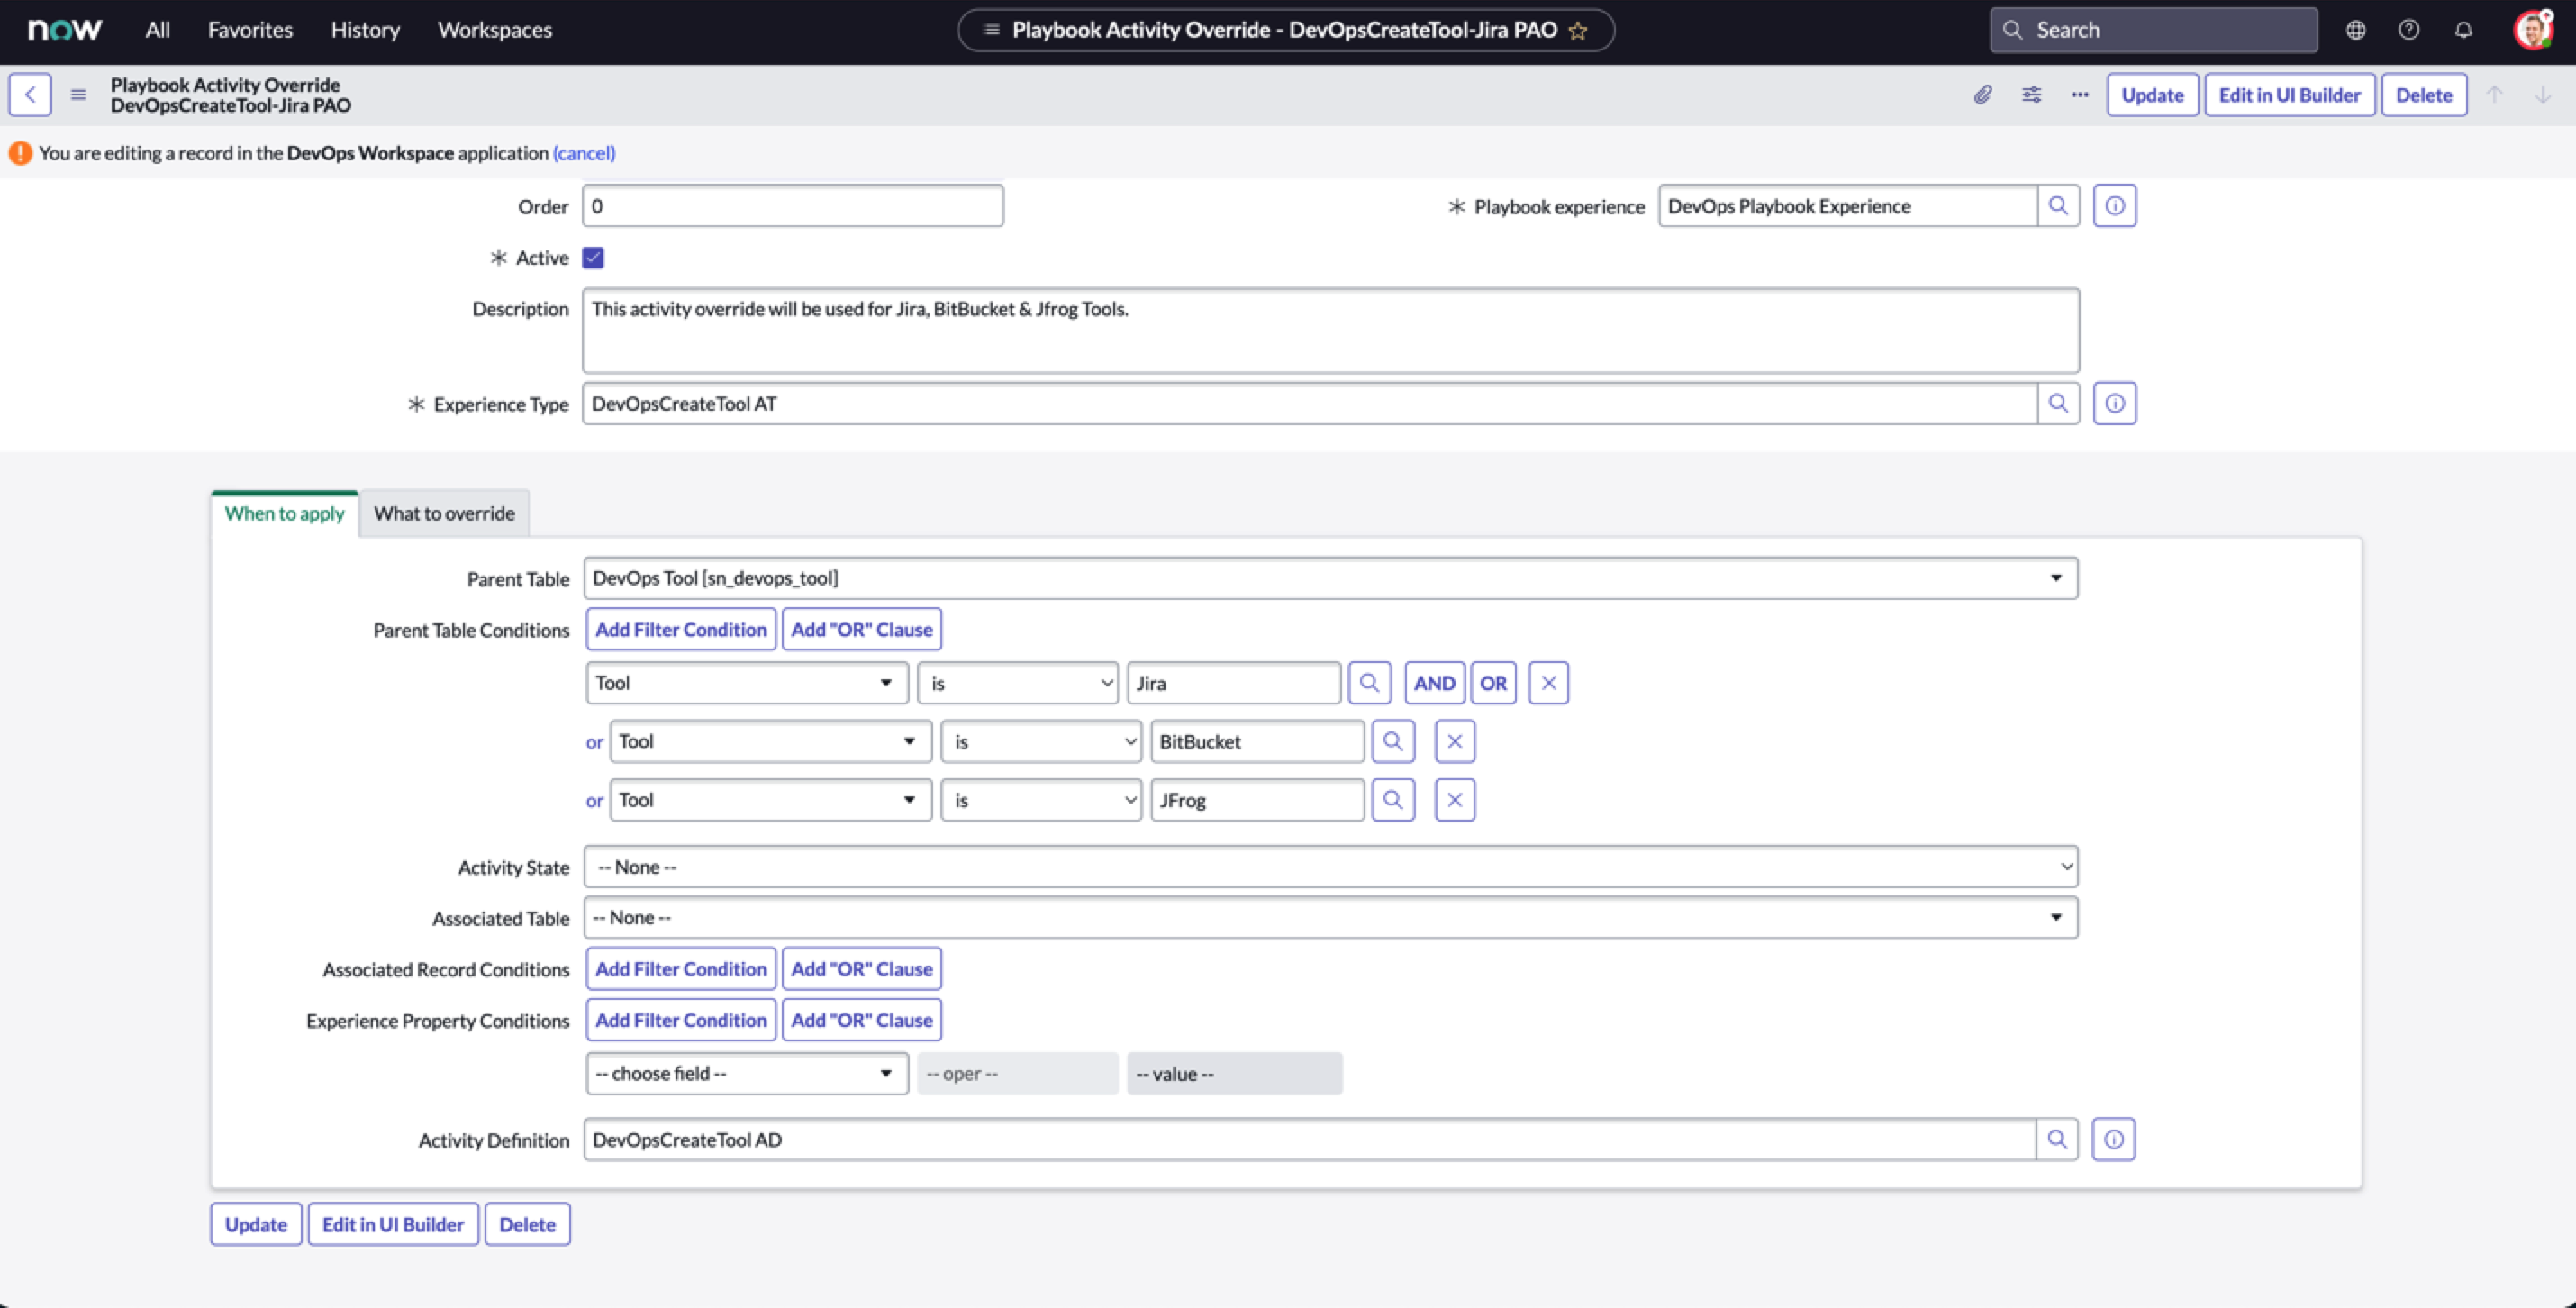Look up the BitBucket tool value

tap(1393, 742)
